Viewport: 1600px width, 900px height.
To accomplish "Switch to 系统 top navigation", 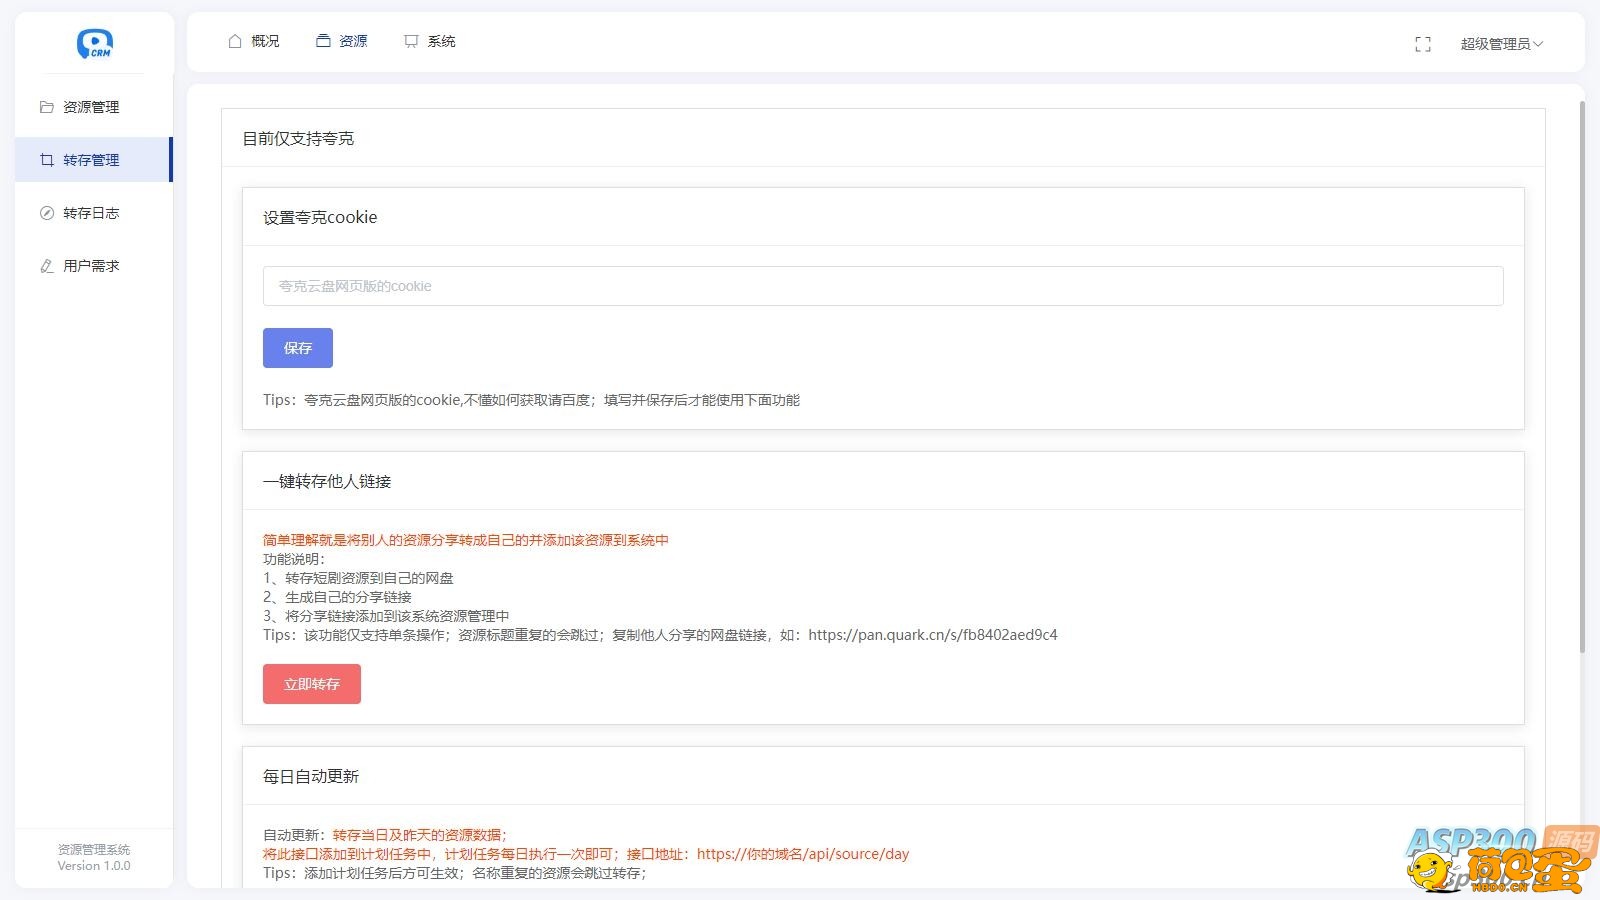I will click(429, 41).
